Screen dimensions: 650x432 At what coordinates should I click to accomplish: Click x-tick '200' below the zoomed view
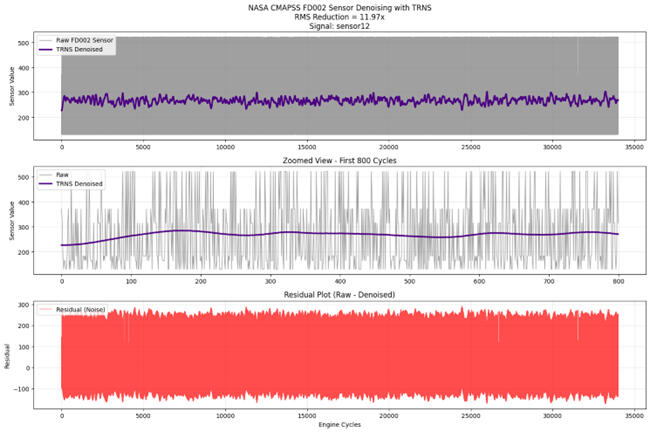click(201, 281)
